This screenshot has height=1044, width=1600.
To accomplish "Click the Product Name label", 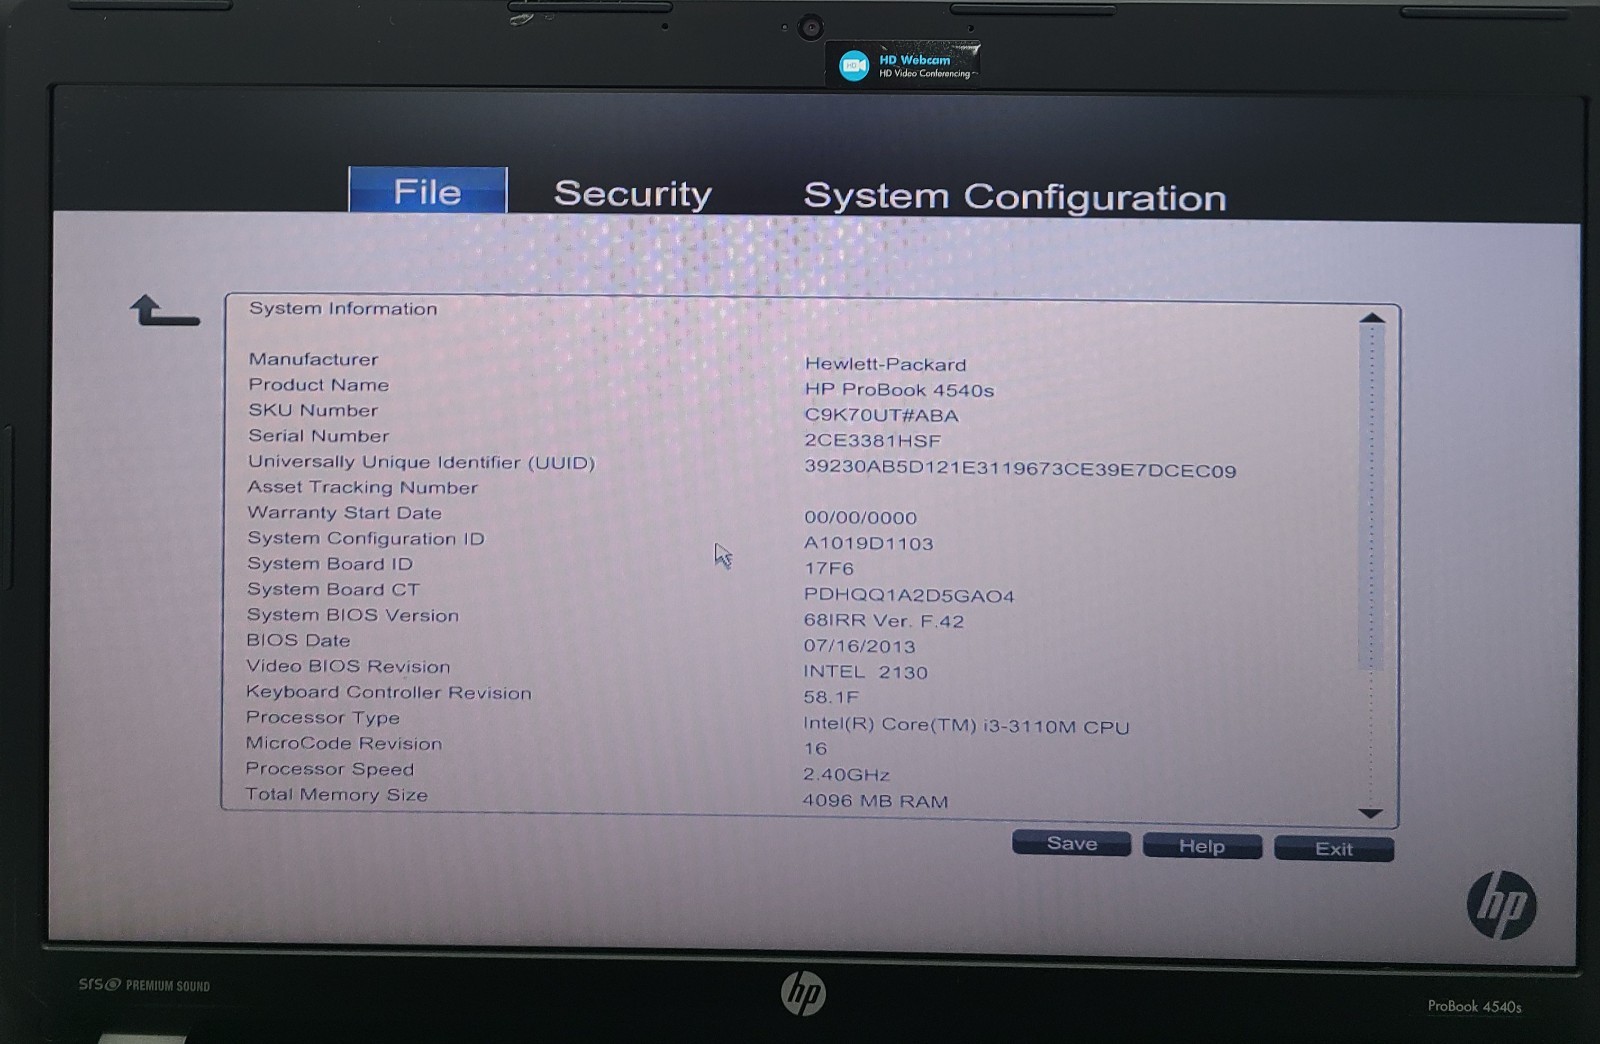I will tap(319, 385).
